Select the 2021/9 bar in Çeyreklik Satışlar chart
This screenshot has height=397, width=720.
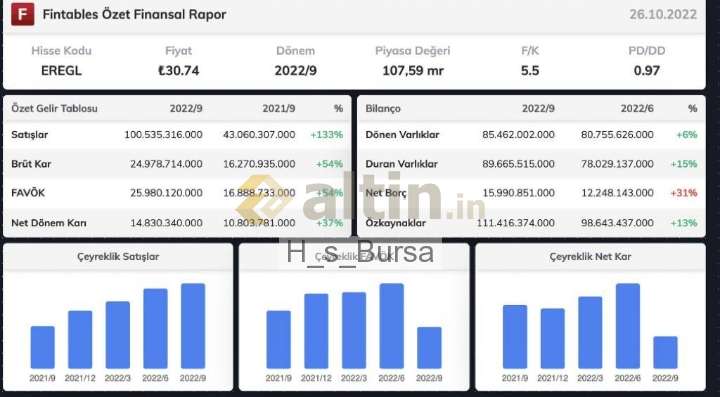43,347
